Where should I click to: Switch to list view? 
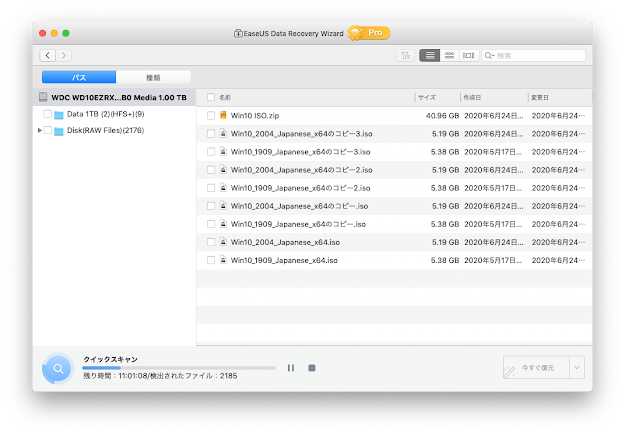pyautogui.click(x=430, y=55)
